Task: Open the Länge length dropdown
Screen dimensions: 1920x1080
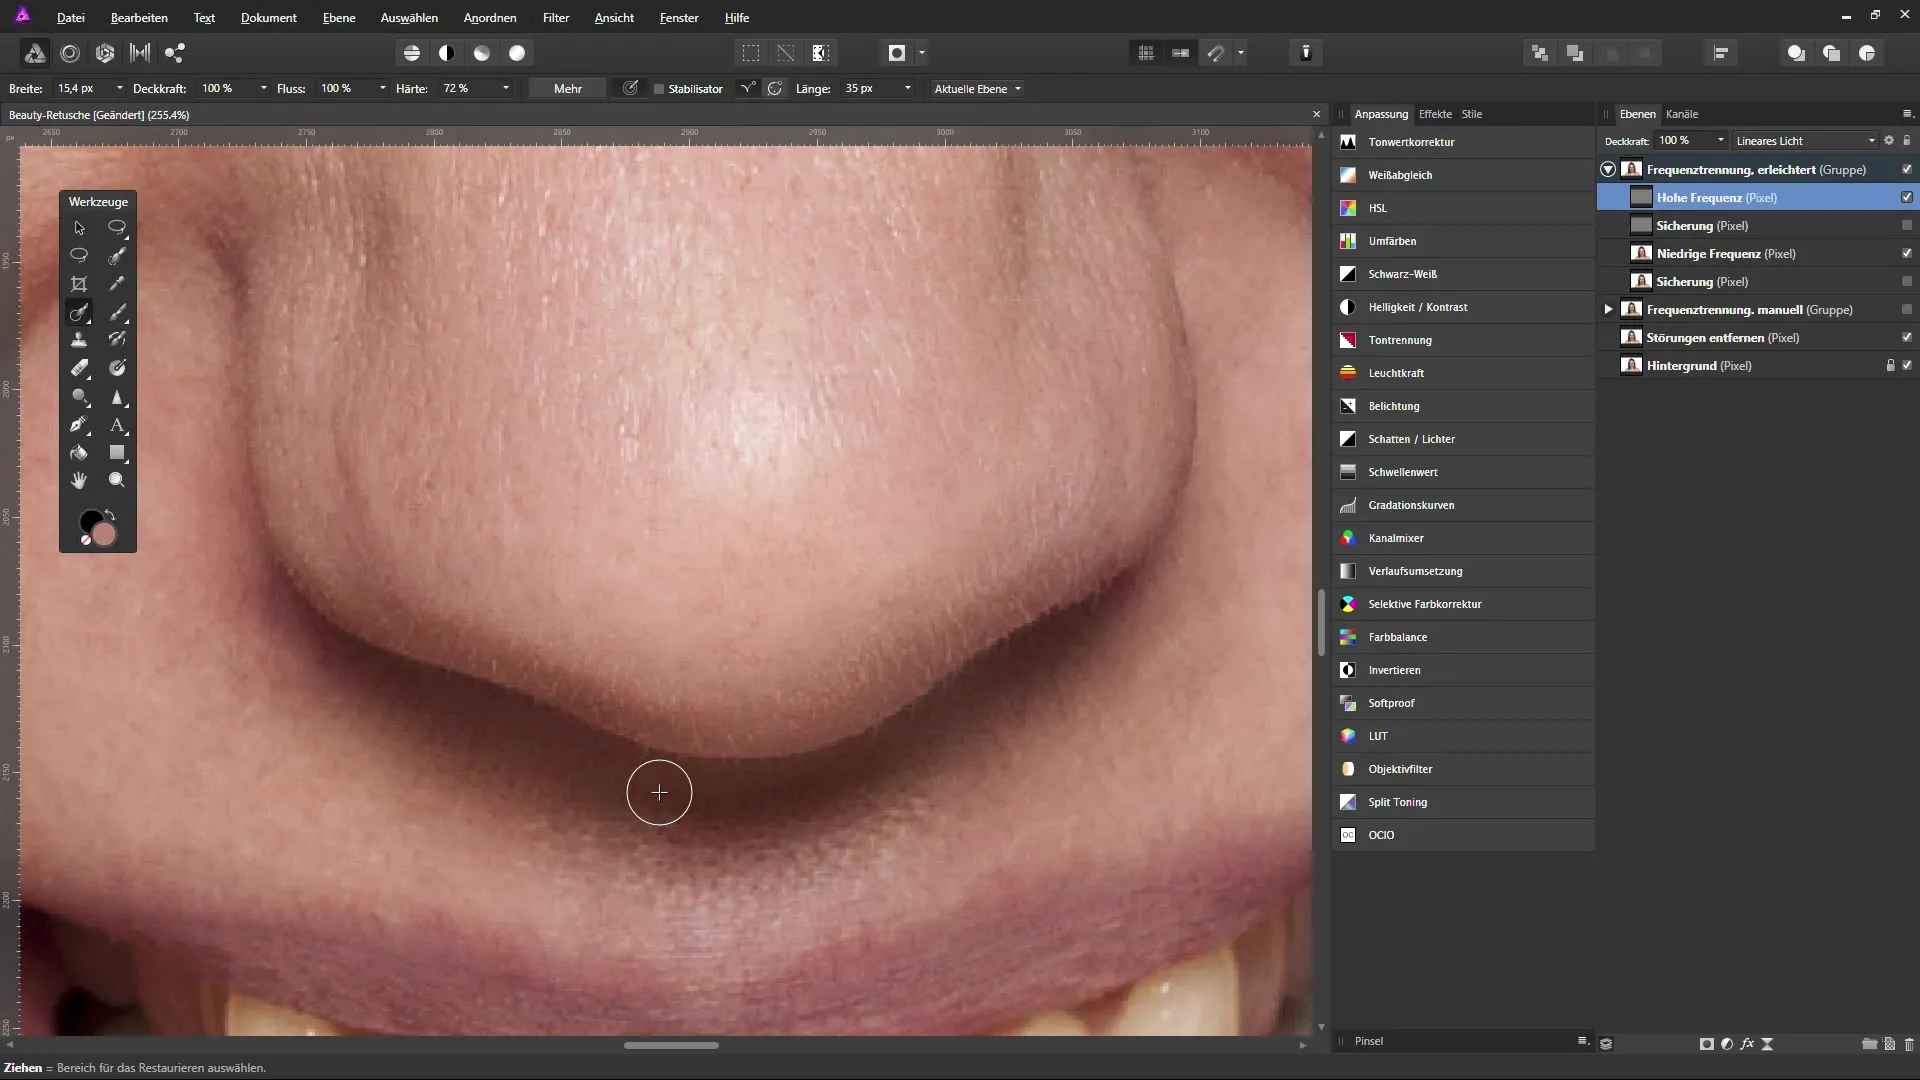Action: 908,89
